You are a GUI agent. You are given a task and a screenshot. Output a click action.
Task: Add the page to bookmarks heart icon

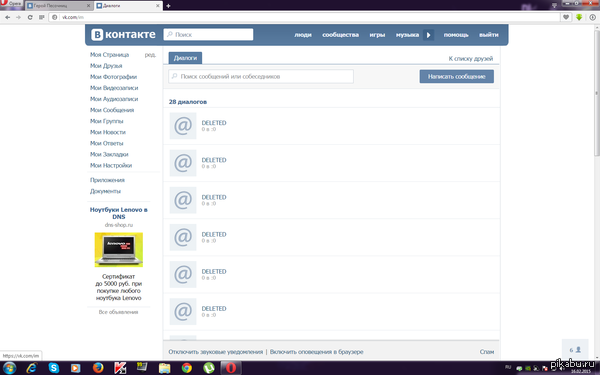pos(566,17)
